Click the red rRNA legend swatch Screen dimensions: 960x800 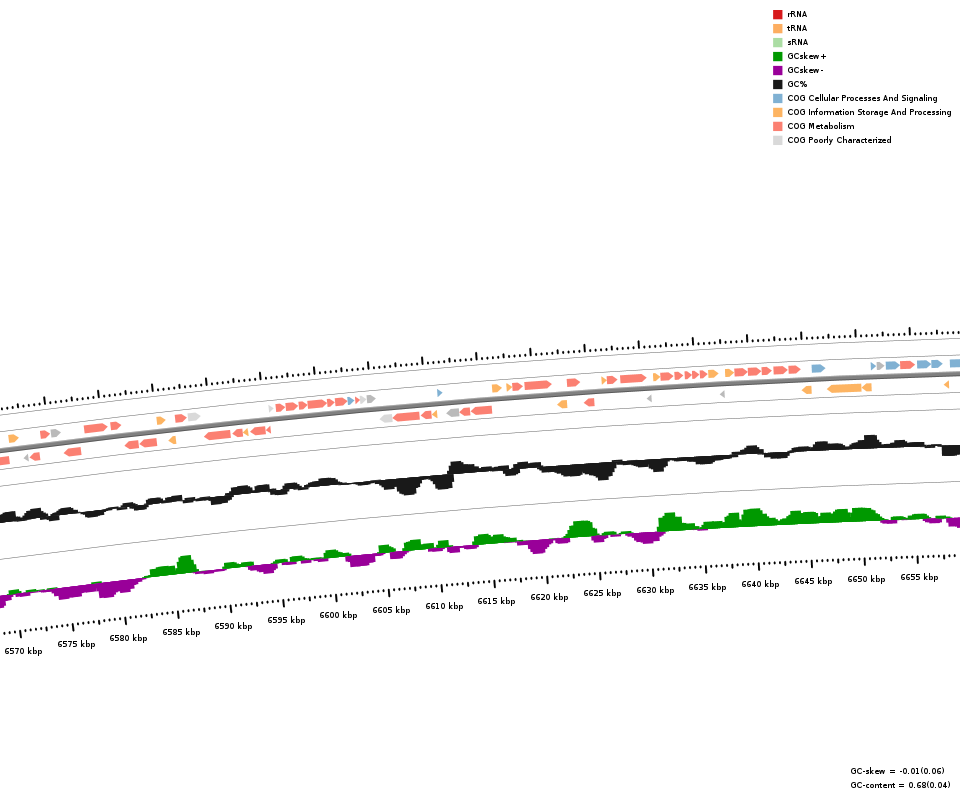point(777,14)
